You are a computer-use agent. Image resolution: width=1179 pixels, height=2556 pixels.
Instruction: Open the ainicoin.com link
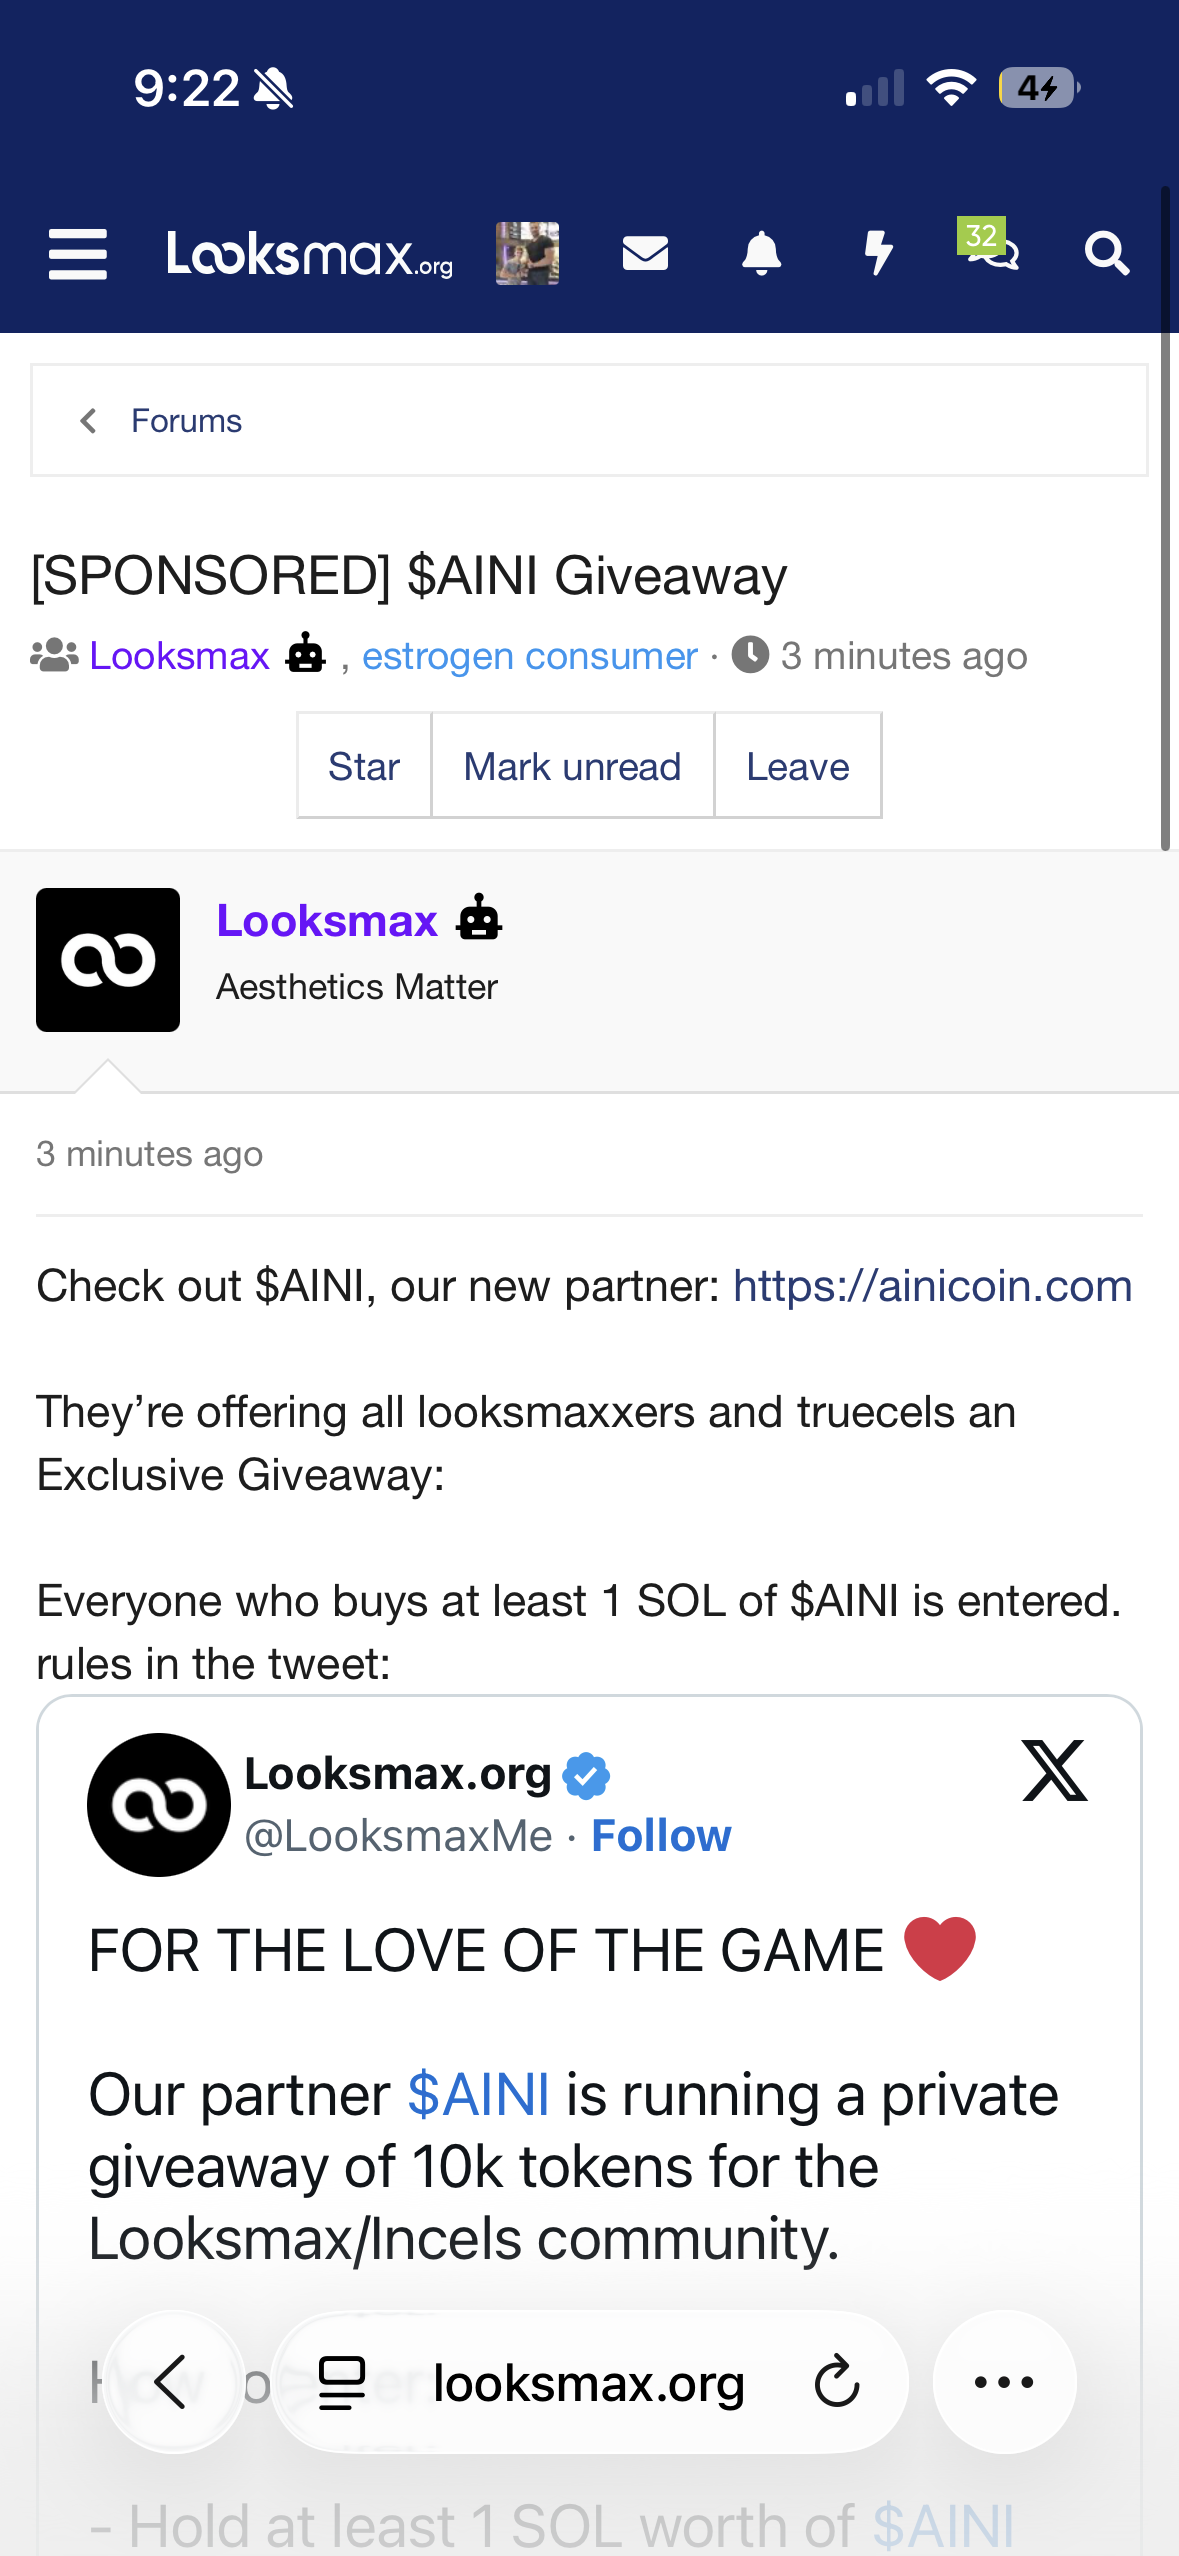(x=932, y=1286)
